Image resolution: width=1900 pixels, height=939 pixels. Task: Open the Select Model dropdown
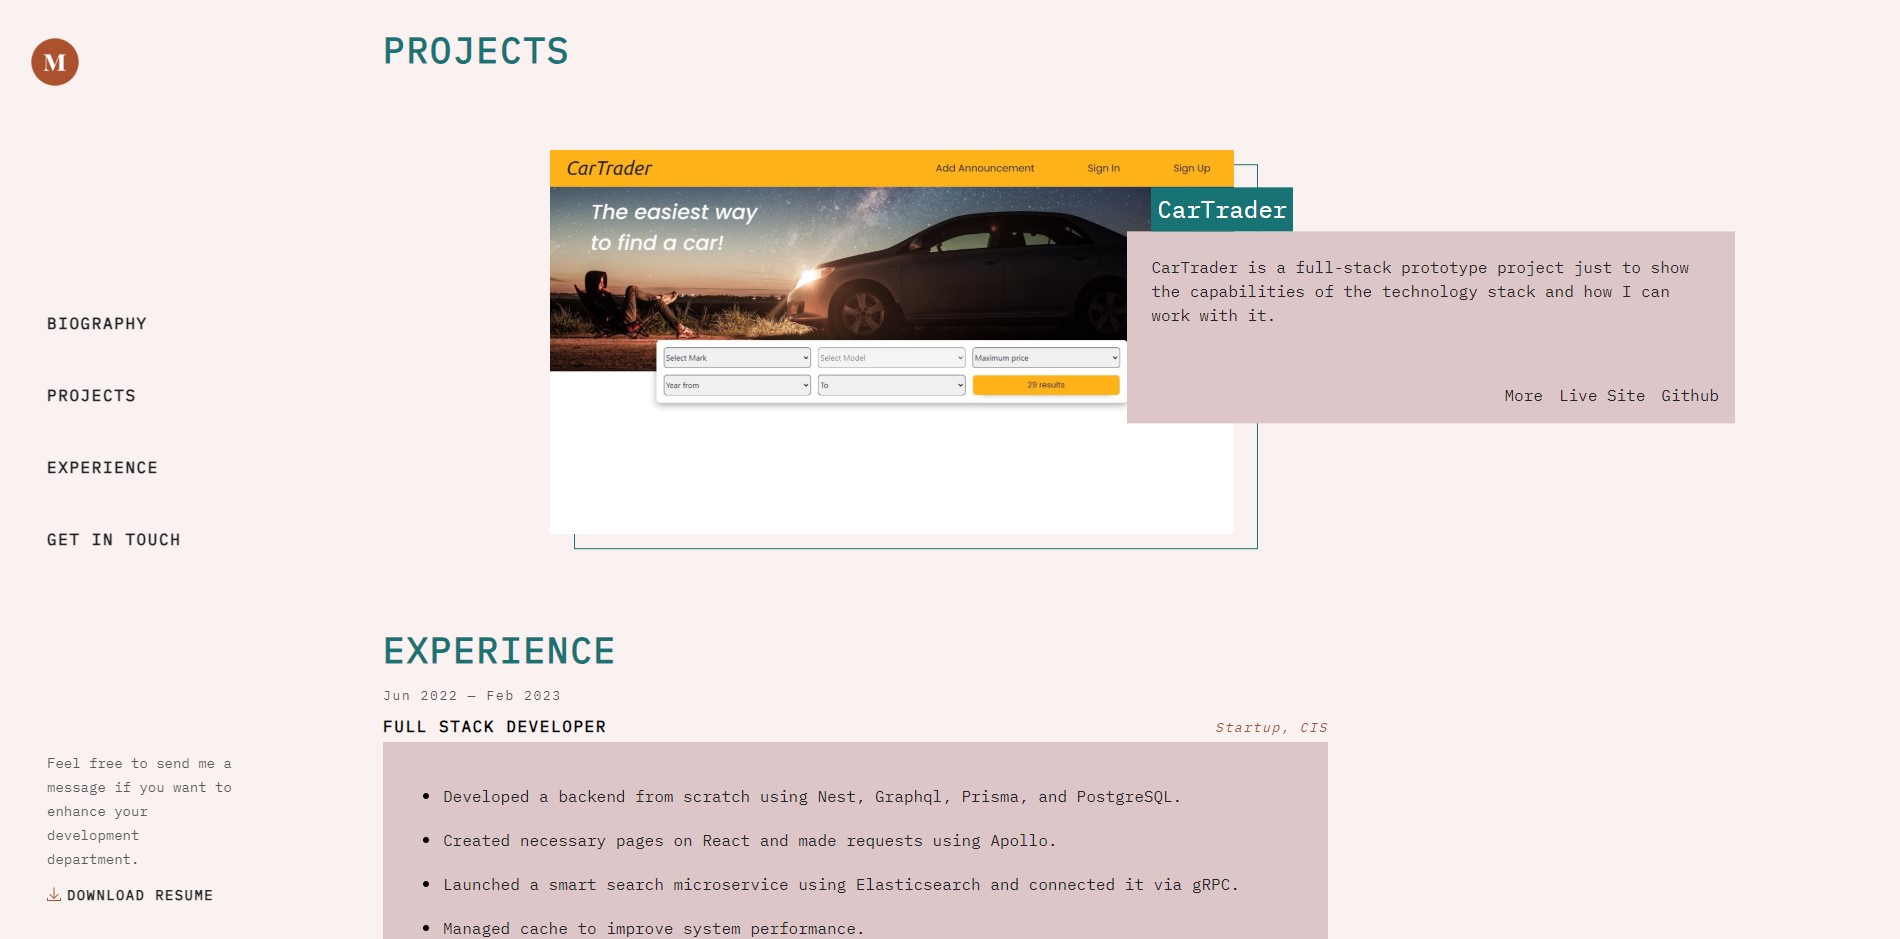coord(891,358)
